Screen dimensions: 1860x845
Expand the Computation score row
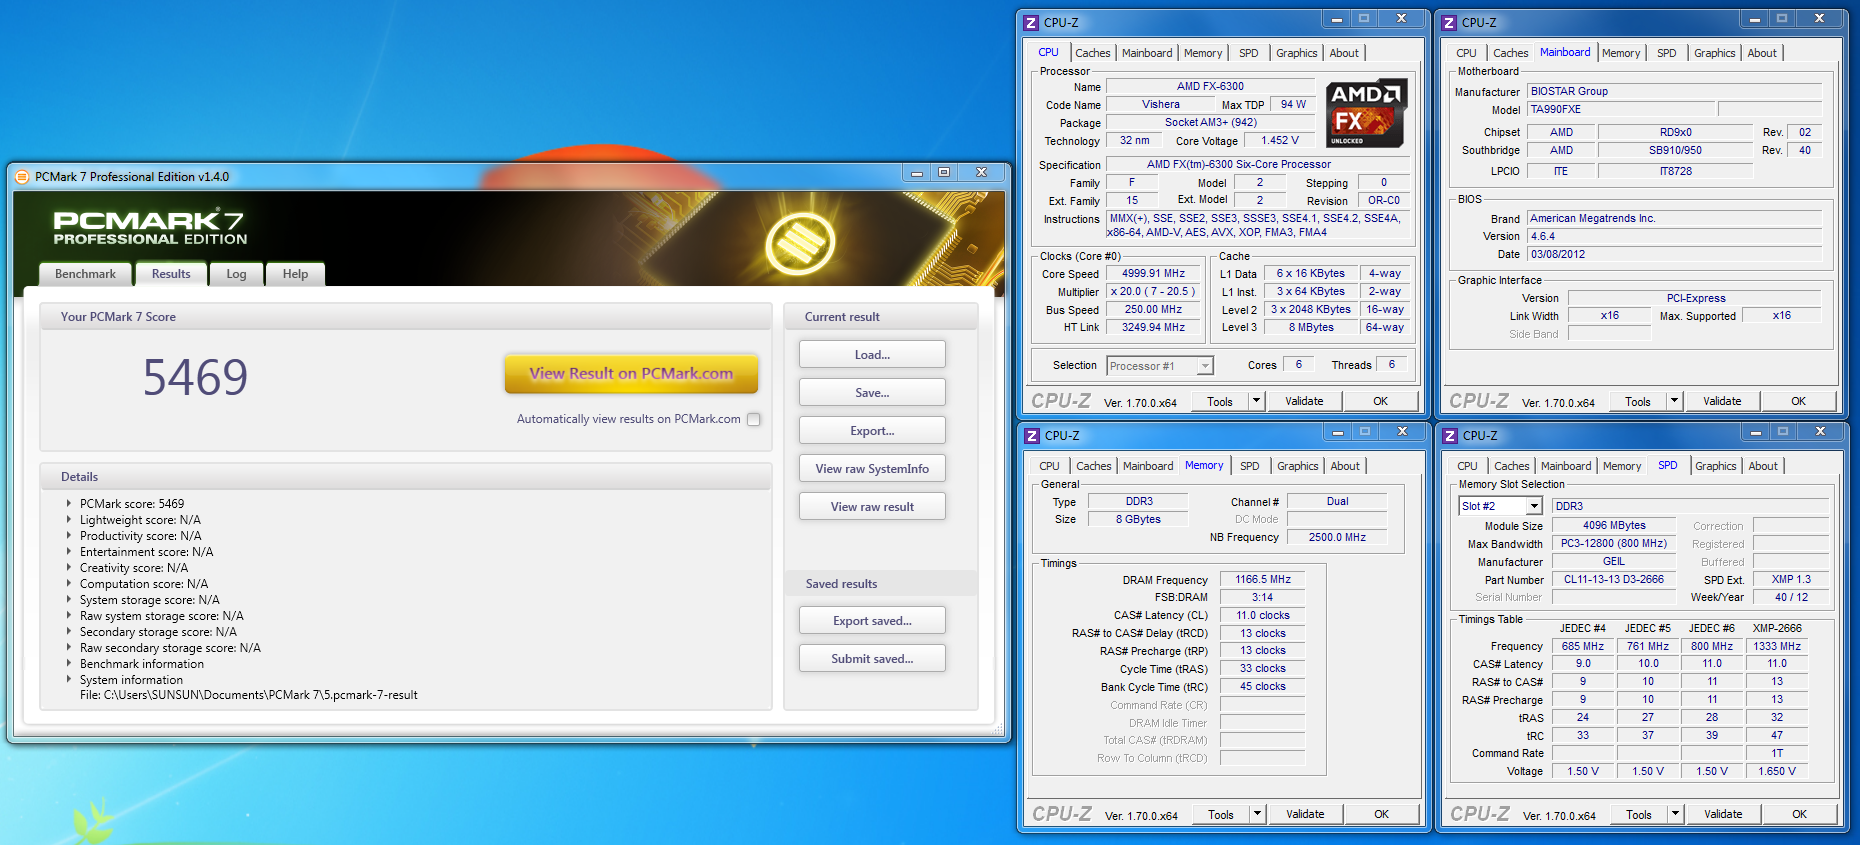coord(69,584)
